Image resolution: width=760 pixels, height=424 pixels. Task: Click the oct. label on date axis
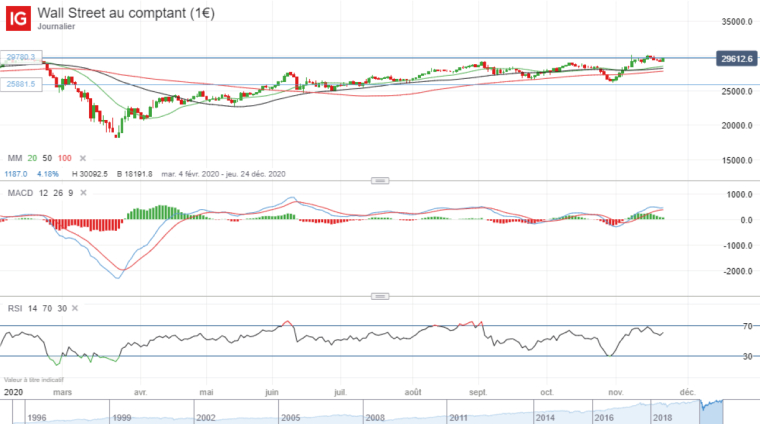pos(547,392)
